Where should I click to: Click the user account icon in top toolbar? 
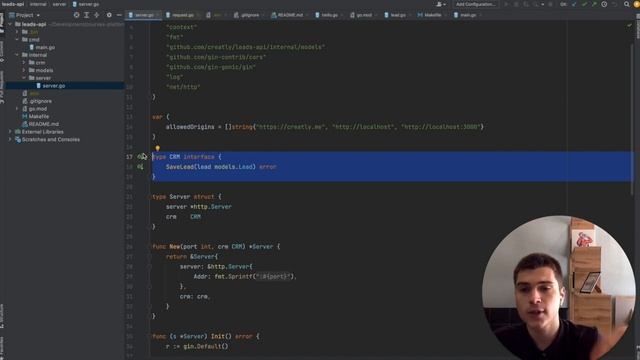click(440, 4)
